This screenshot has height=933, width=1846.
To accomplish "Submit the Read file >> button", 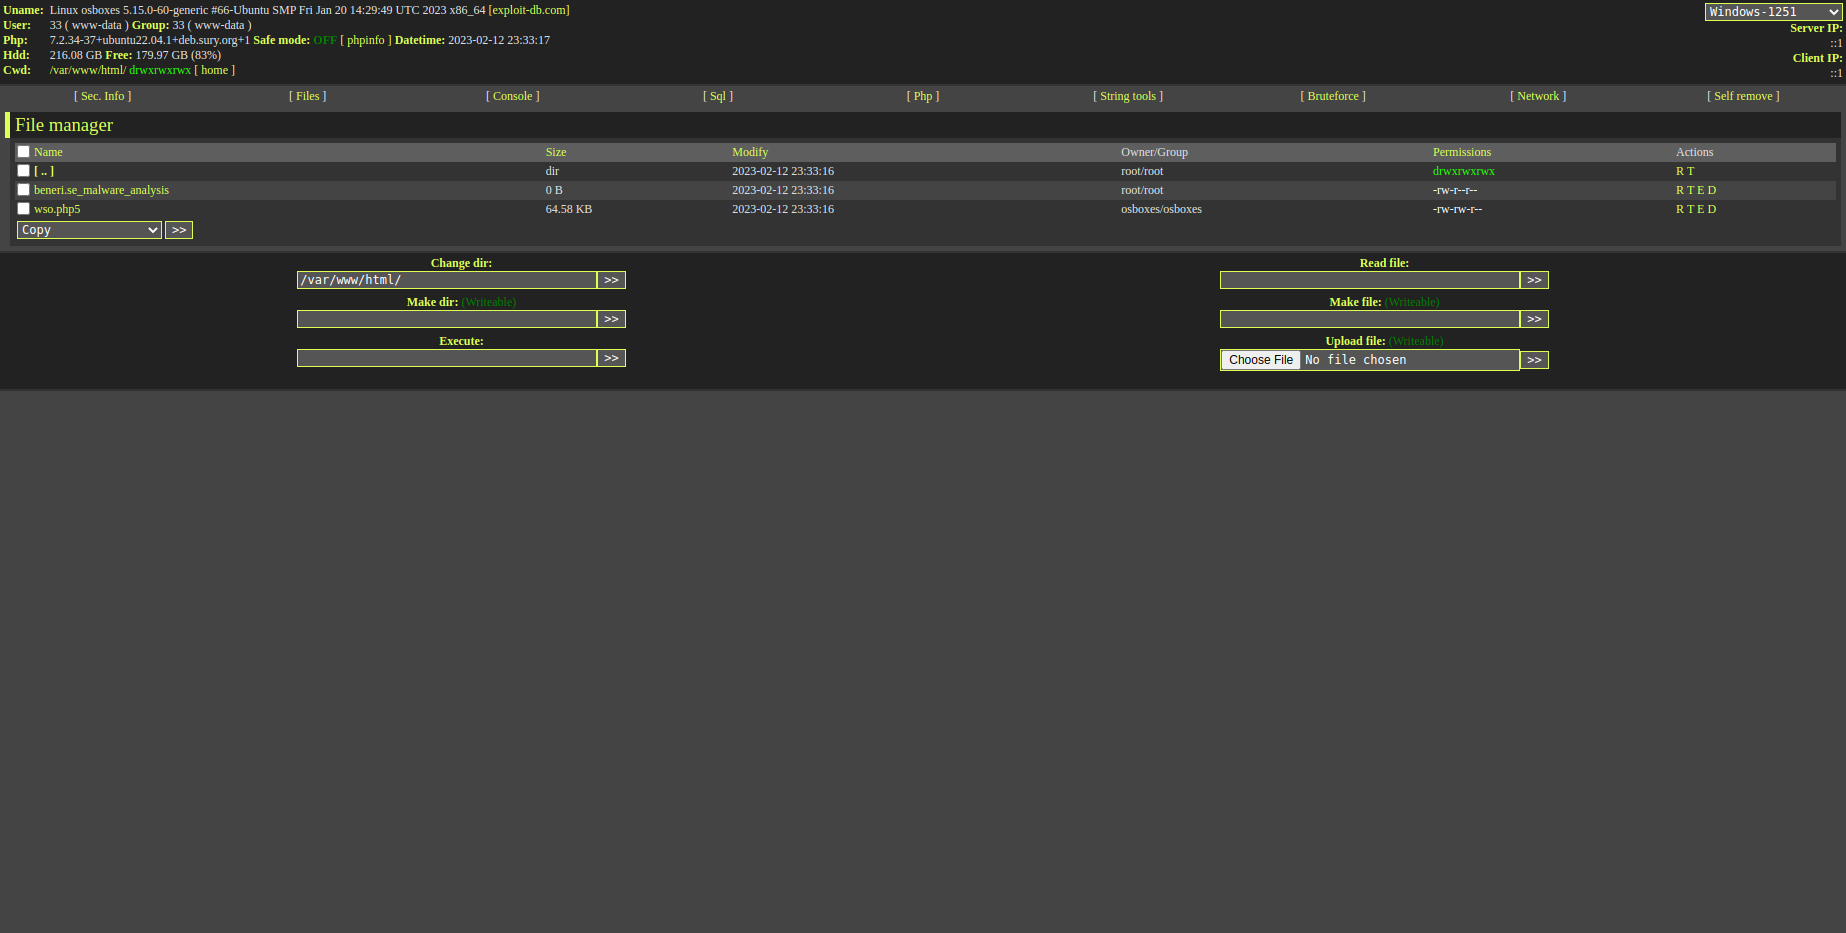I will pyautogui.click(x=1535, y=280).
